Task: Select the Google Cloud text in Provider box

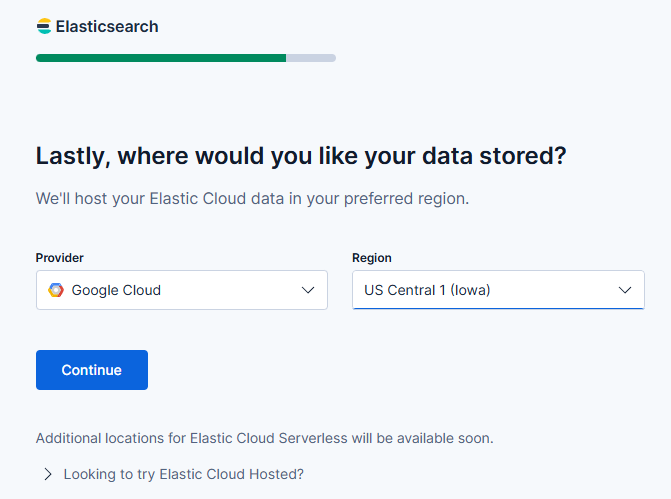Action: click(116, 290)
